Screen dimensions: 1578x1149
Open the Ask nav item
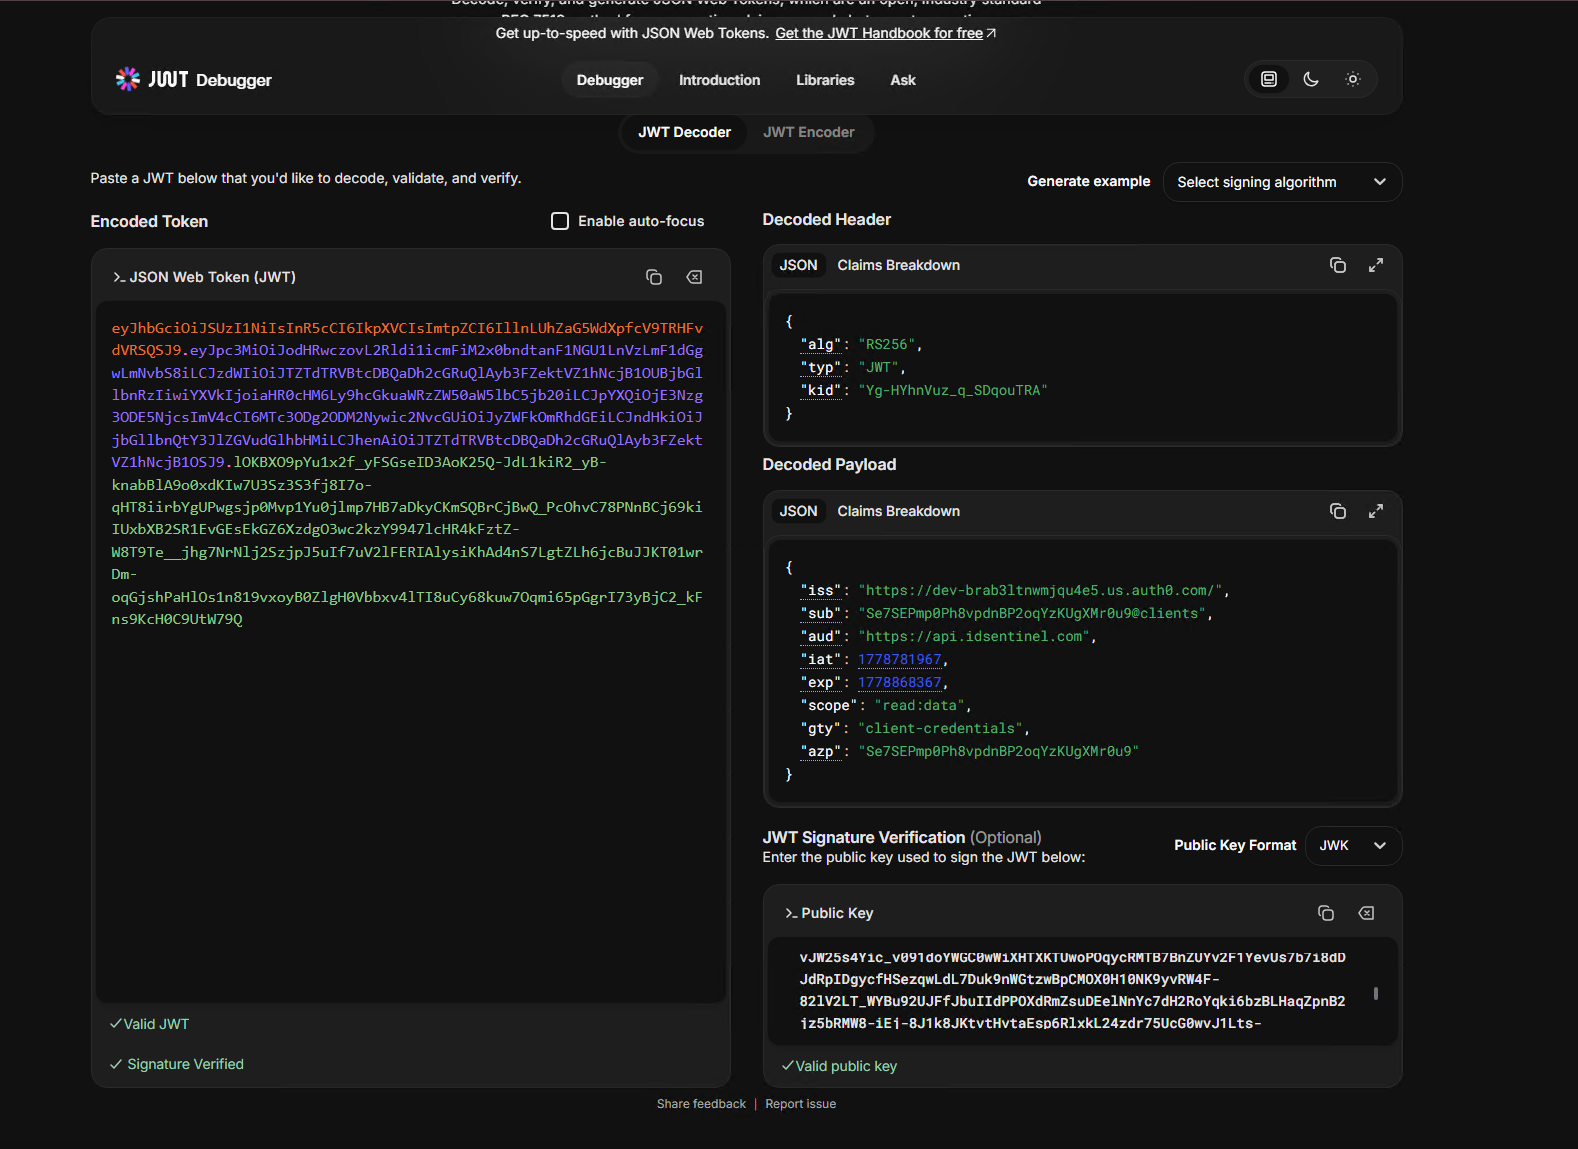(x=903, y=80)
